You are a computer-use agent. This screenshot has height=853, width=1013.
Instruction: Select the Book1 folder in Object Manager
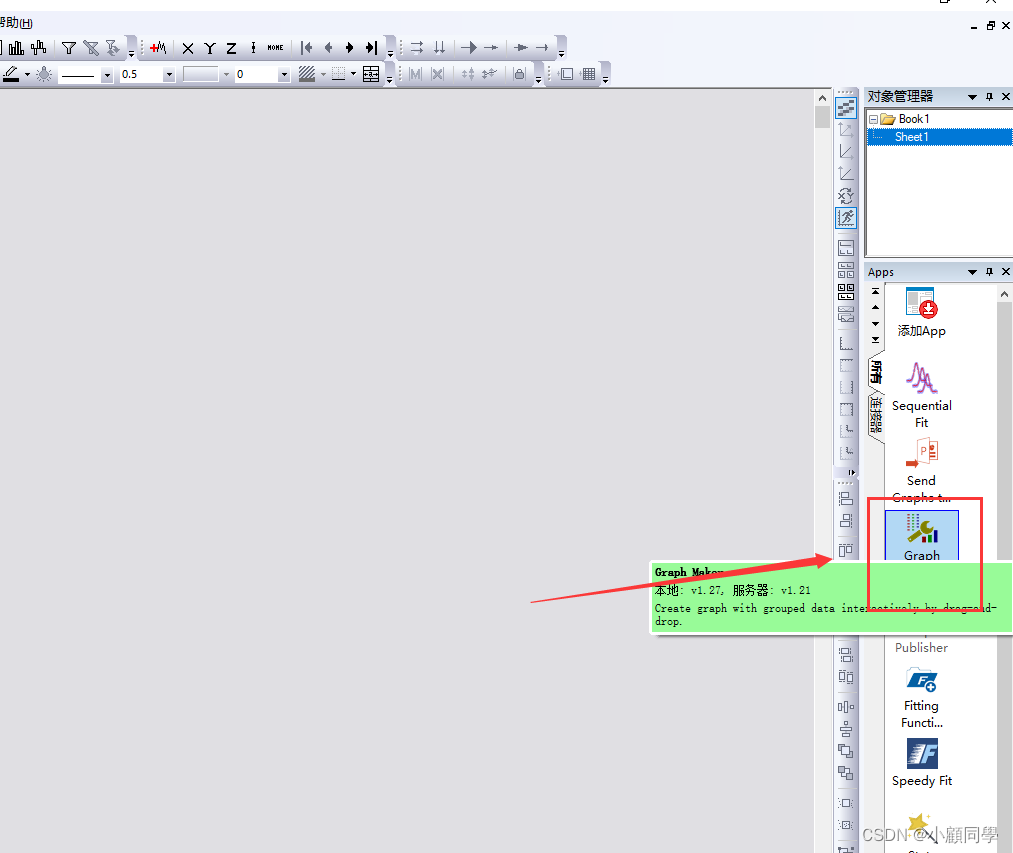[906, 119]
